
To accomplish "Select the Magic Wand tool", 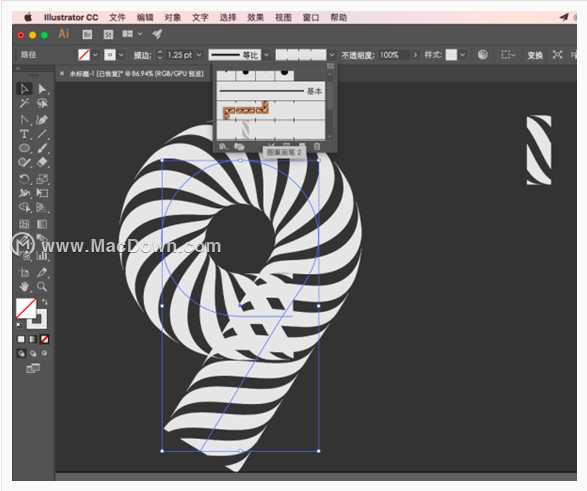I will 25,103.
